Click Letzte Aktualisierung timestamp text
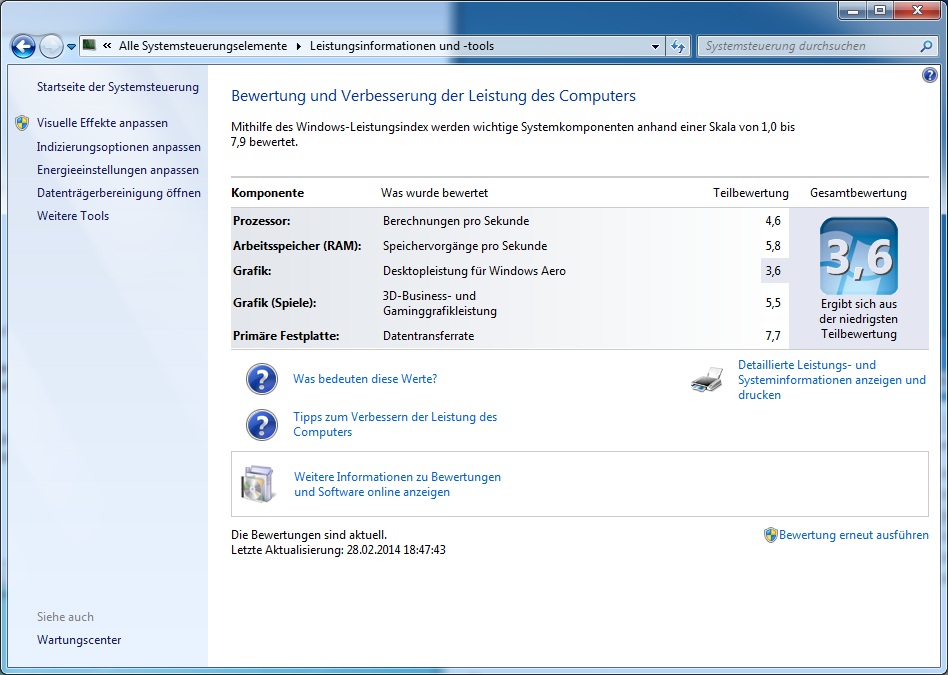 click(339, 550)
